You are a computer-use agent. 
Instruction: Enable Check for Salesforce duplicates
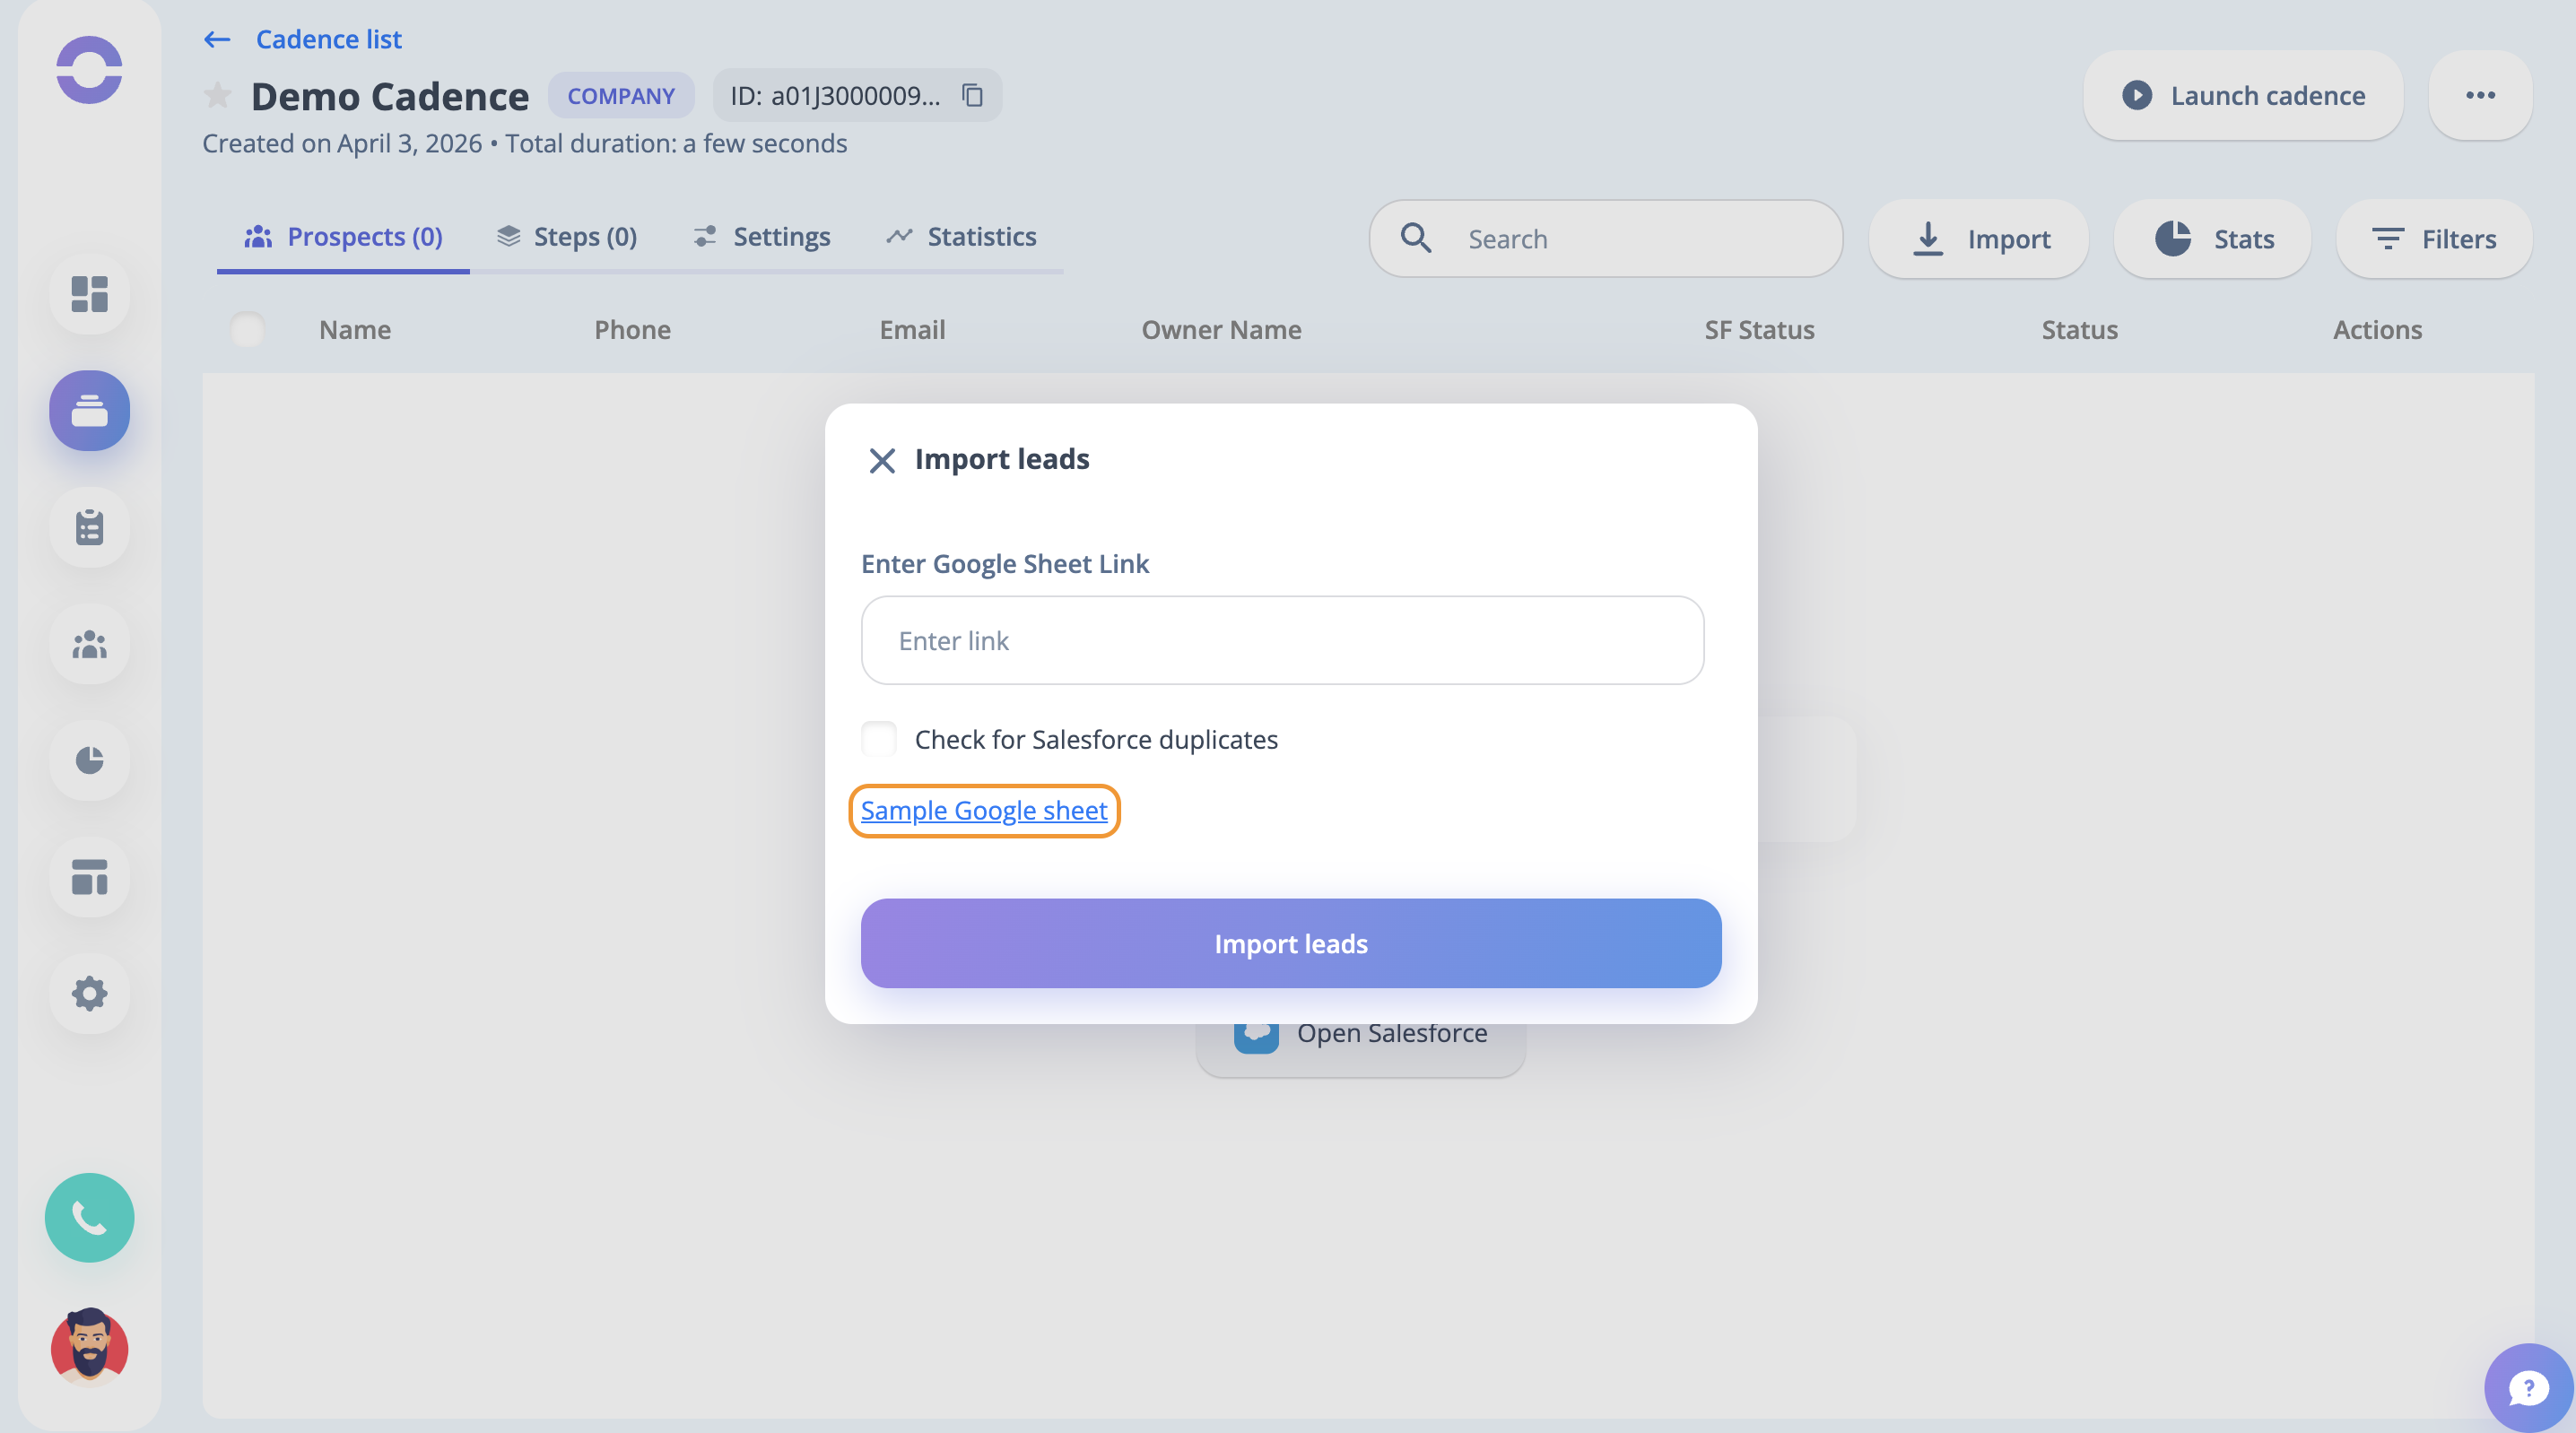878,739
